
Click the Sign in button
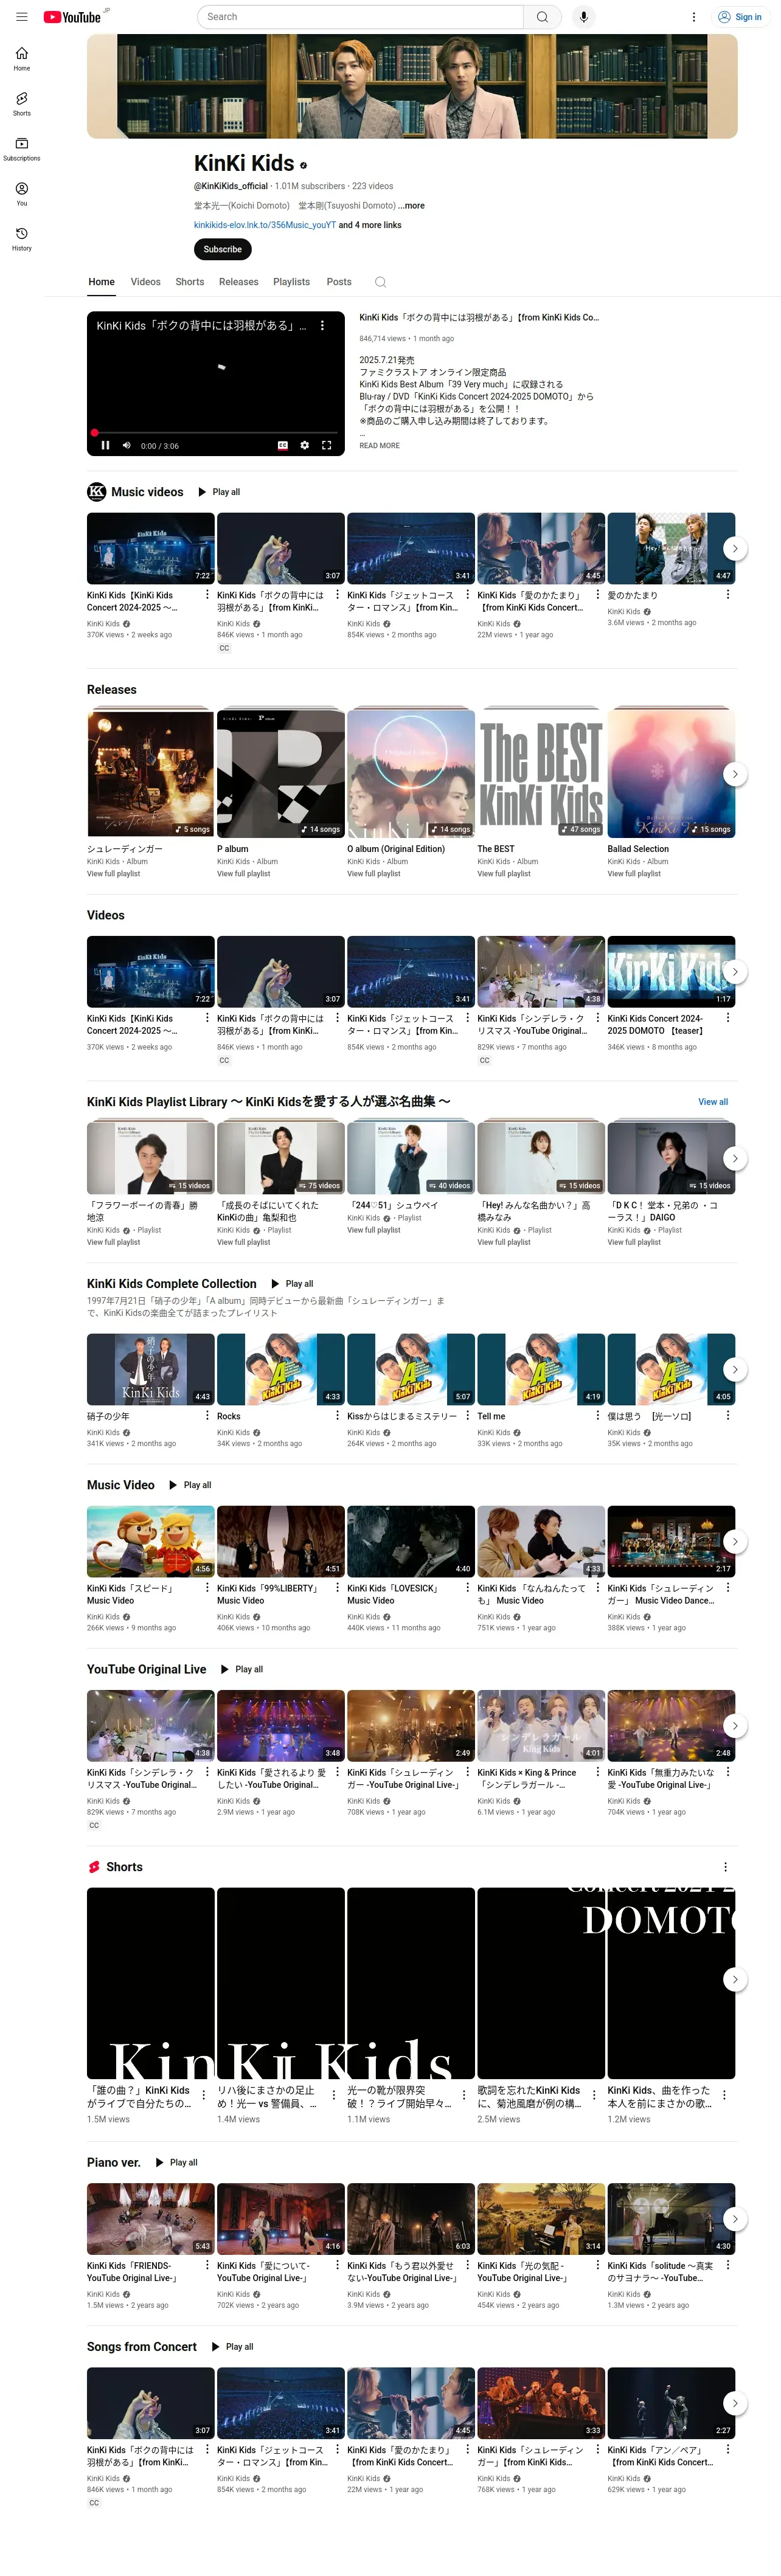[740, 17]
